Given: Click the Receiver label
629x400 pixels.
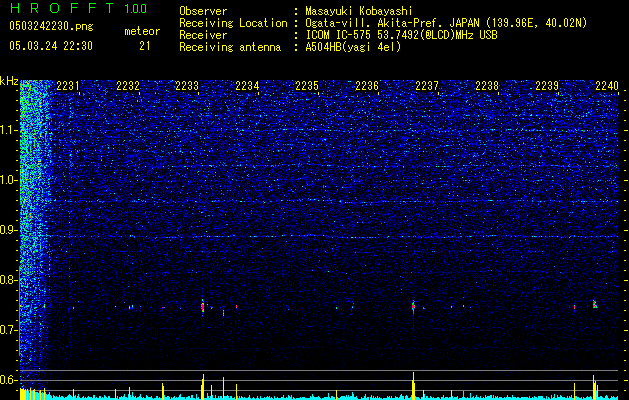Looking at the screenshot, I should tap(203, 35).
